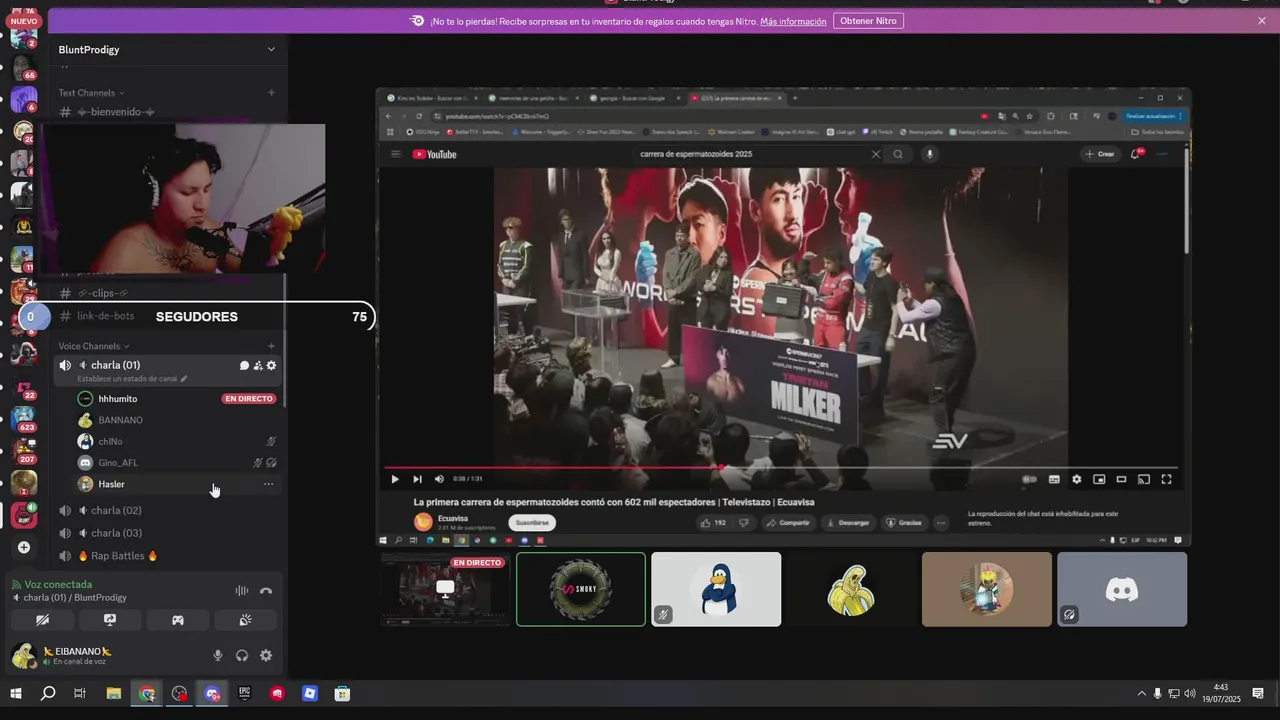The image size is (1280, 720).
Task: Open Windows search from taskbar
Action: (x=48, y=693)
